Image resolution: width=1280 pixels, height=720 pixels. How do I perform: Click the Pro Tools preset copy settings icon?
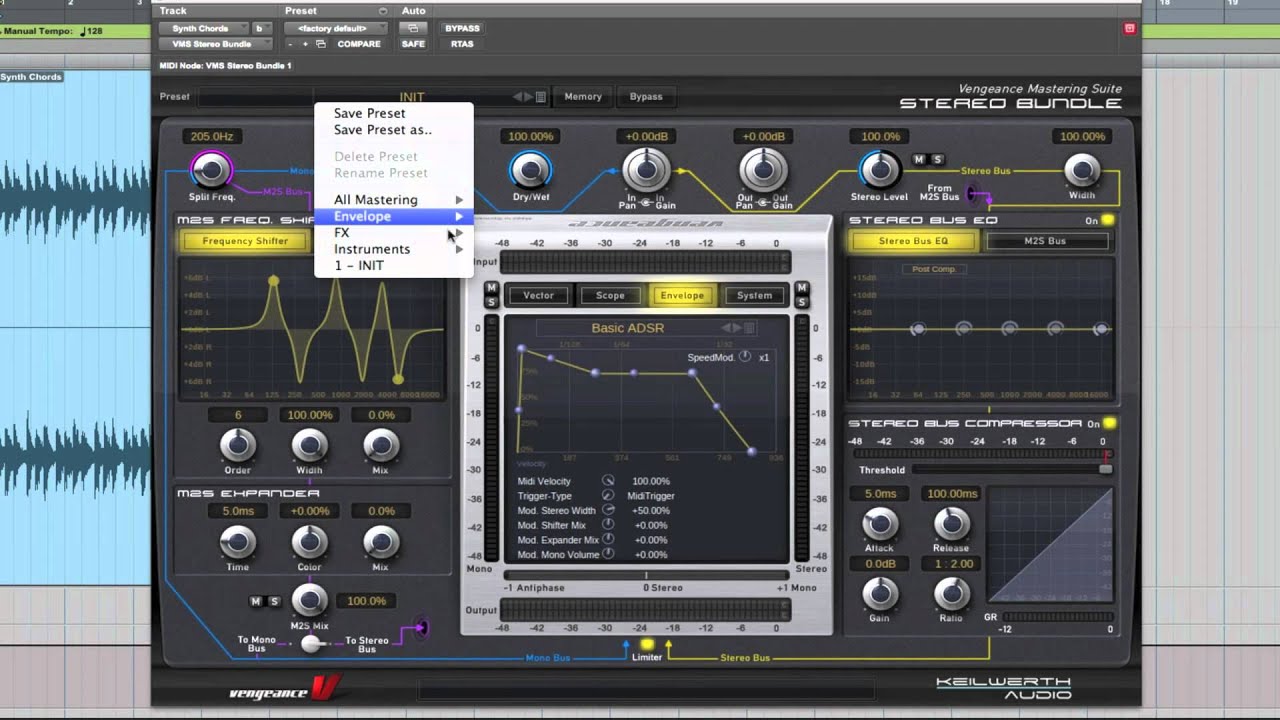(x=322, y=44)
